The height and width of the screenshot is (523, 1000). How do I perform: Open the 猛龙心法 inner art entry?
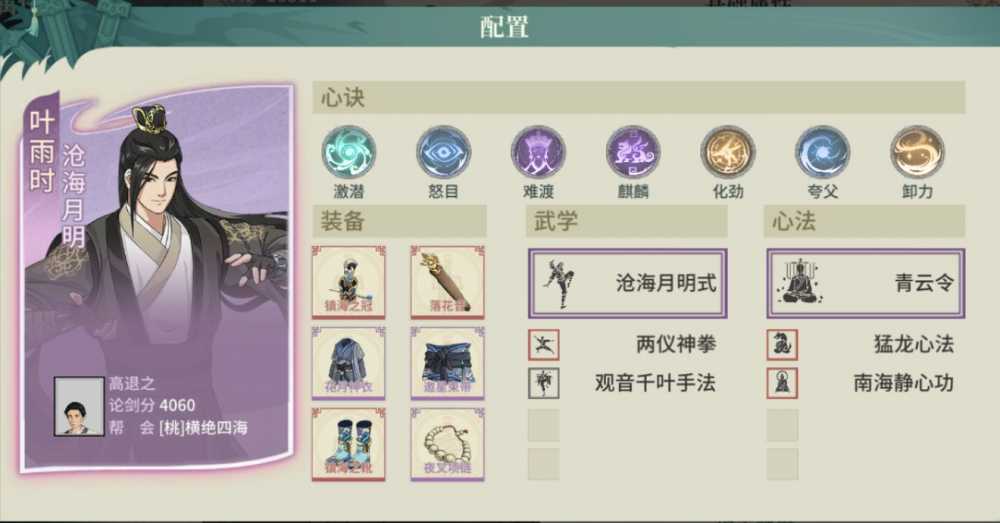[860, 345]
